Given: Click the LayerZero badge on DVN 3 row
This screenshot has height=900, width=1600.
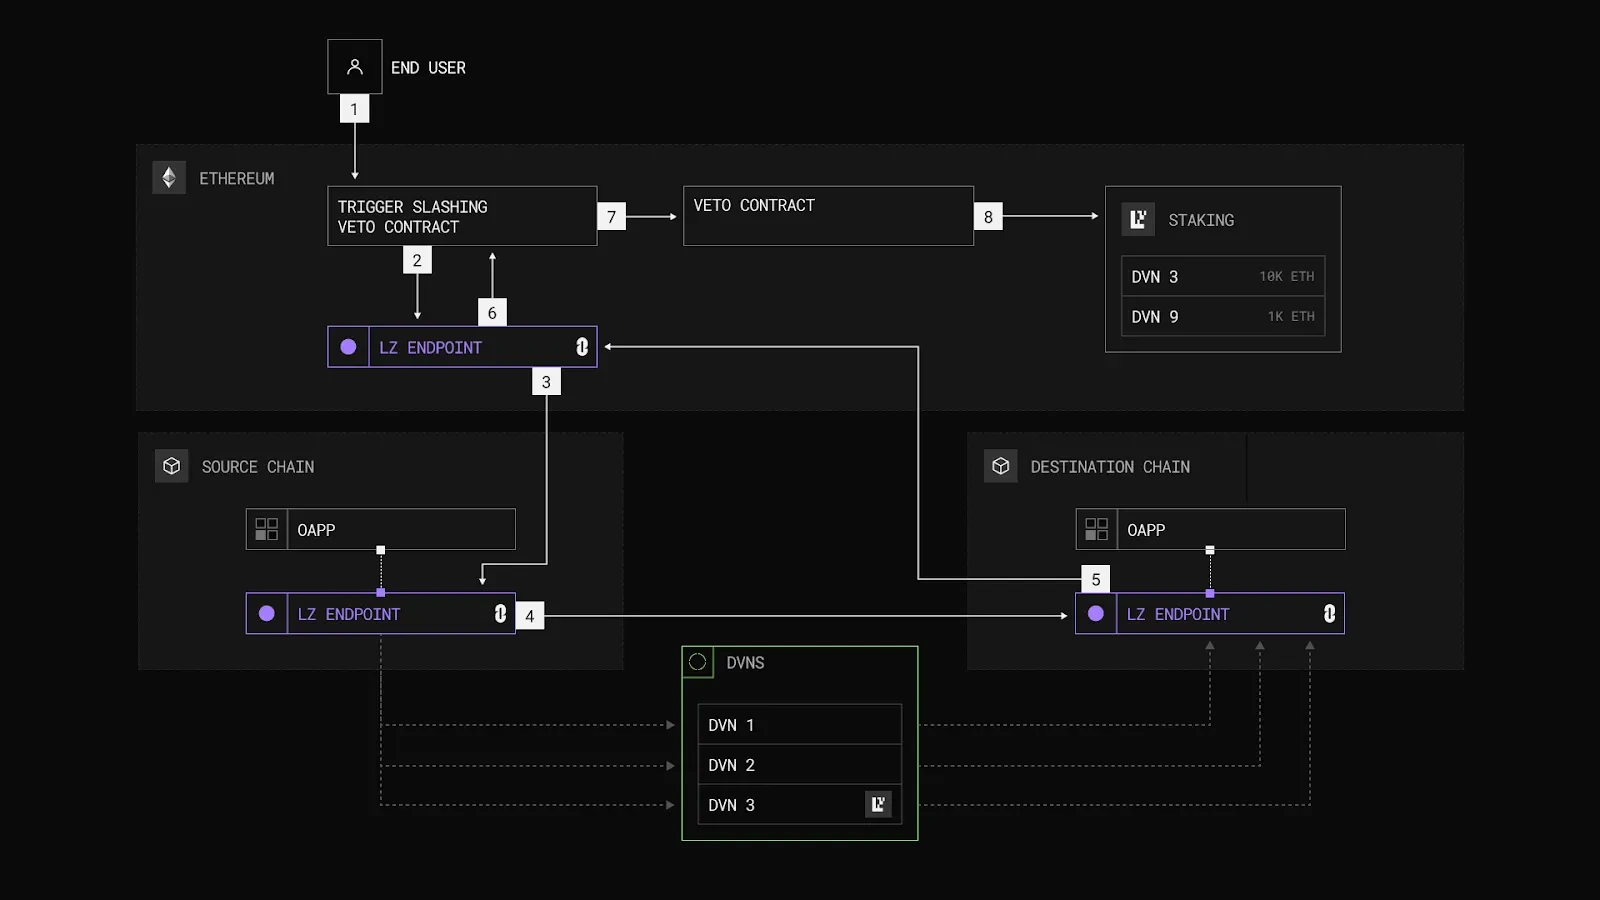Looking at the screenshot, I should click(x=878, y=803).
